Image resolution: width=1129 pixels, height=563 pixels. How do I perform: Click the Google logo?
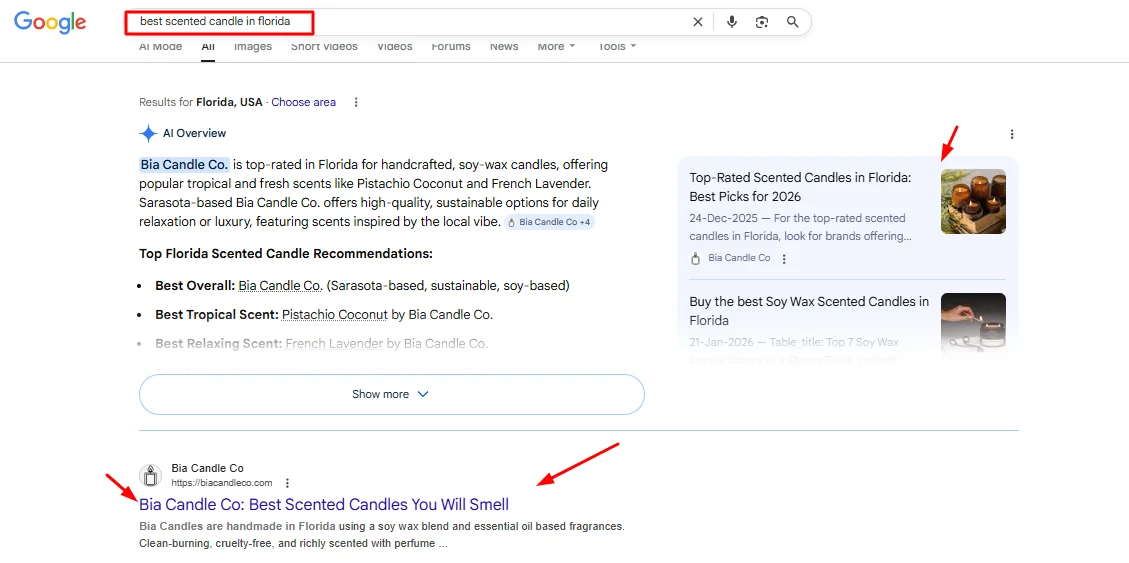tap(50, 22)
